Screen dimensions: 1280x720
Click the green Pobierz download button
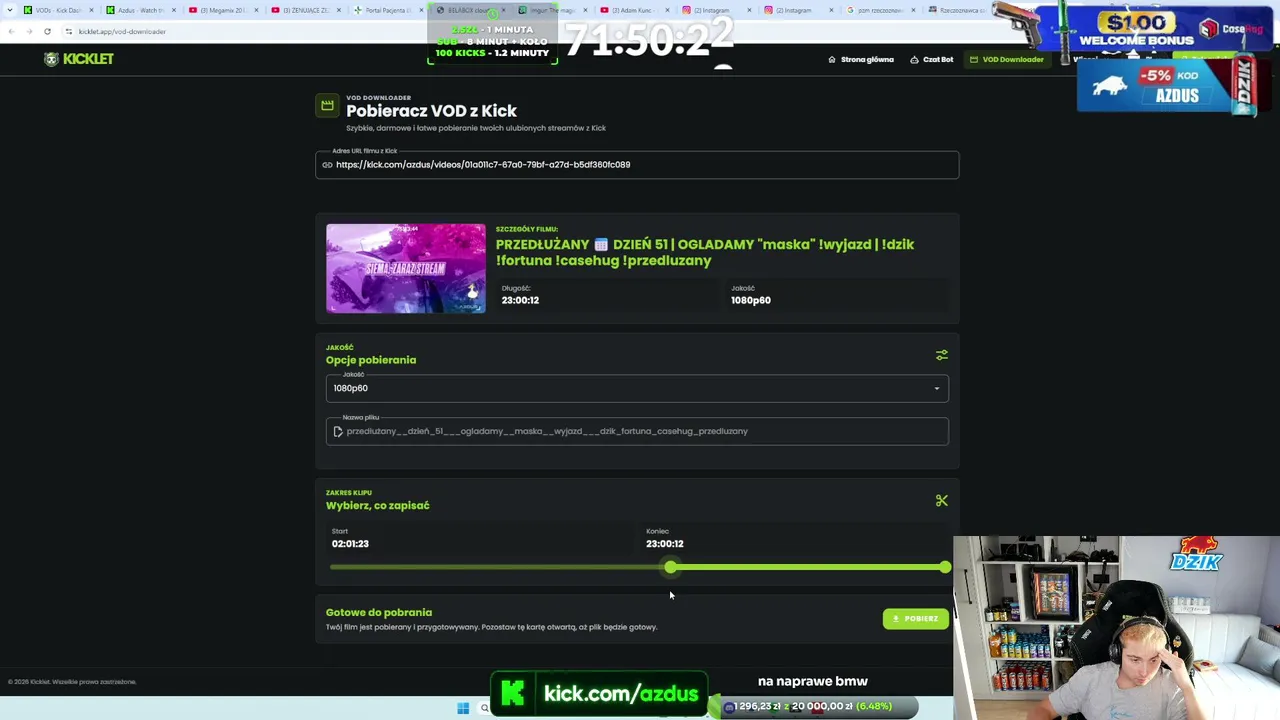click(x=915, y=619)
